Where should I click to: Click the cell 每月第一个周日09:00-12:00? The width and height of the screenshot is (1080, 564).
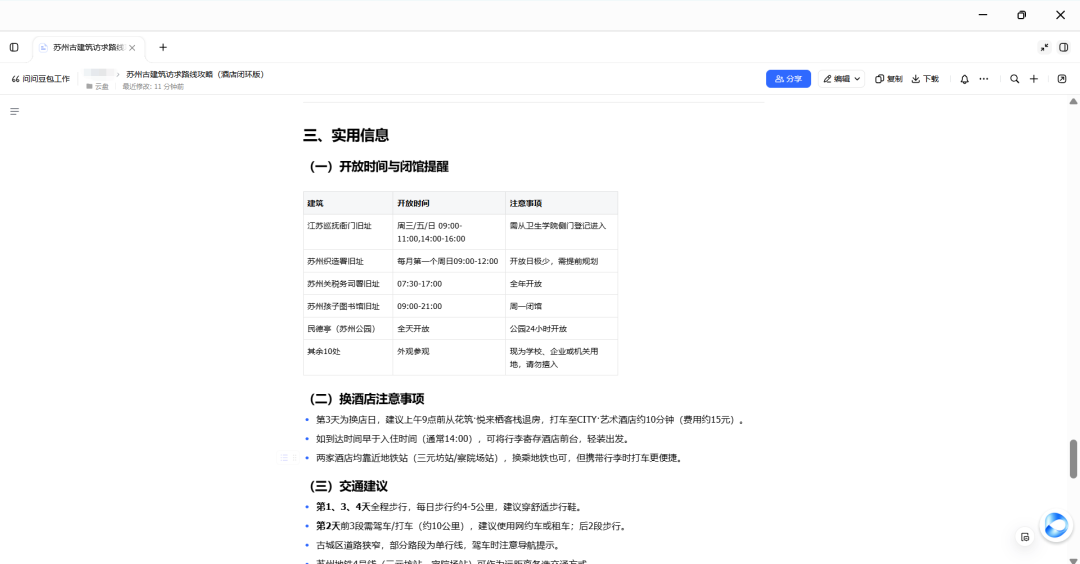pyautogui.click(x=448, y=262)
